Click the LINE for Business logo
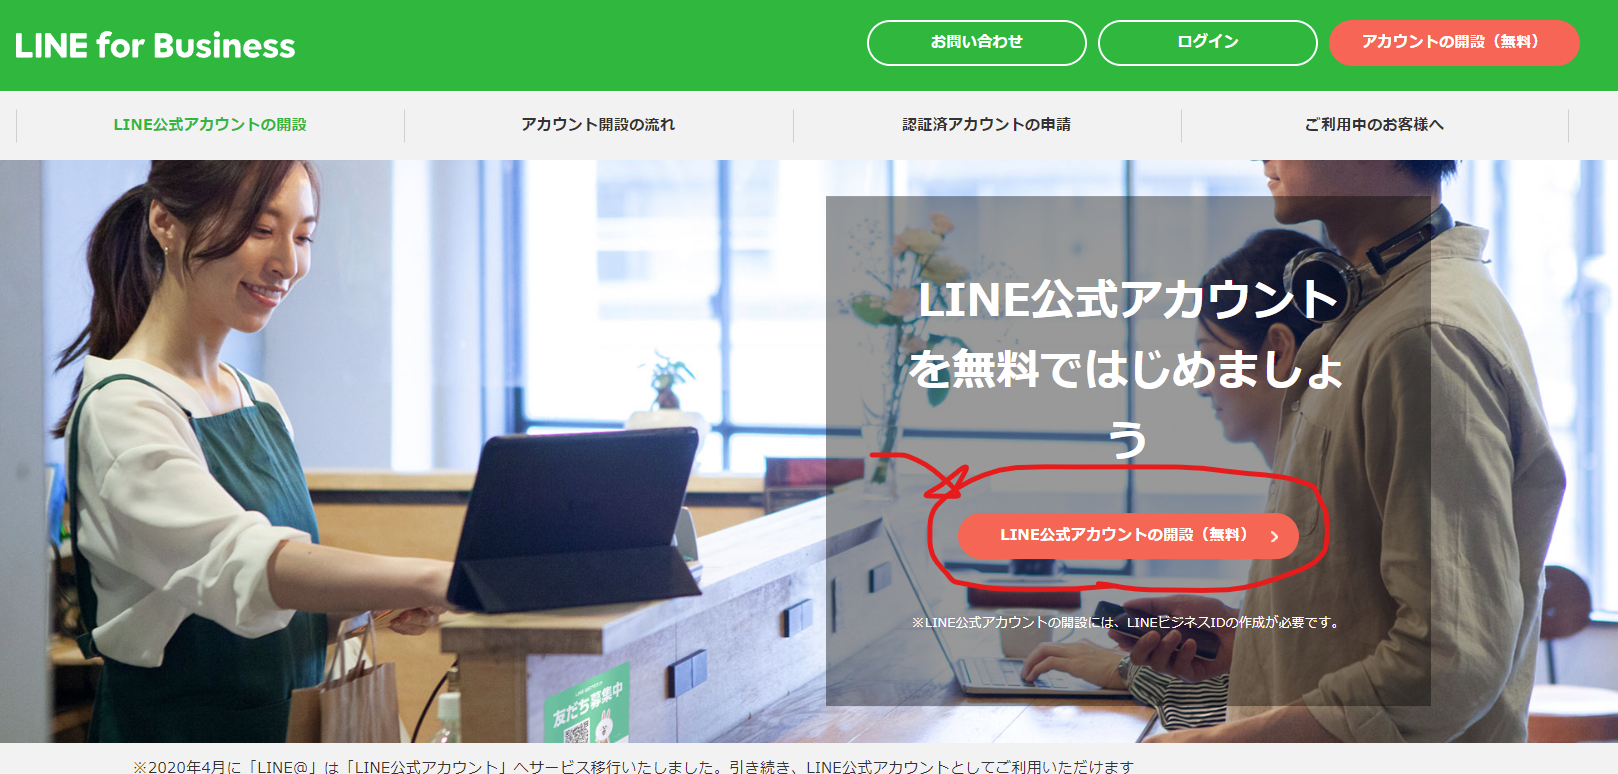This screenshot has height=774, width=1618. 155,45
